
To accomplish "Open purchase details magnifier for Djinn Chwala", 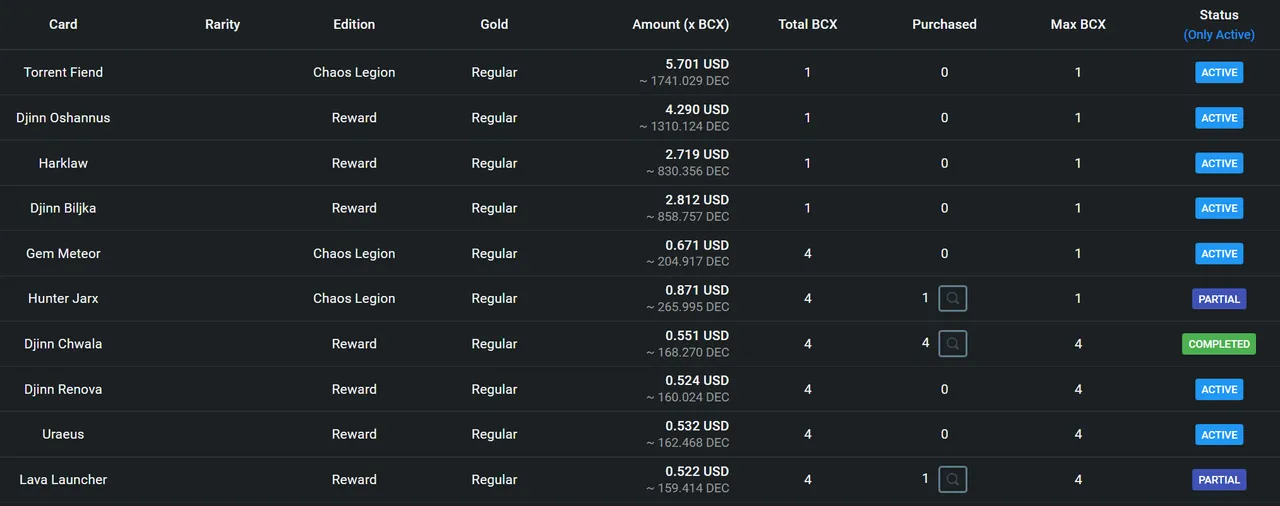I will 953,344.
